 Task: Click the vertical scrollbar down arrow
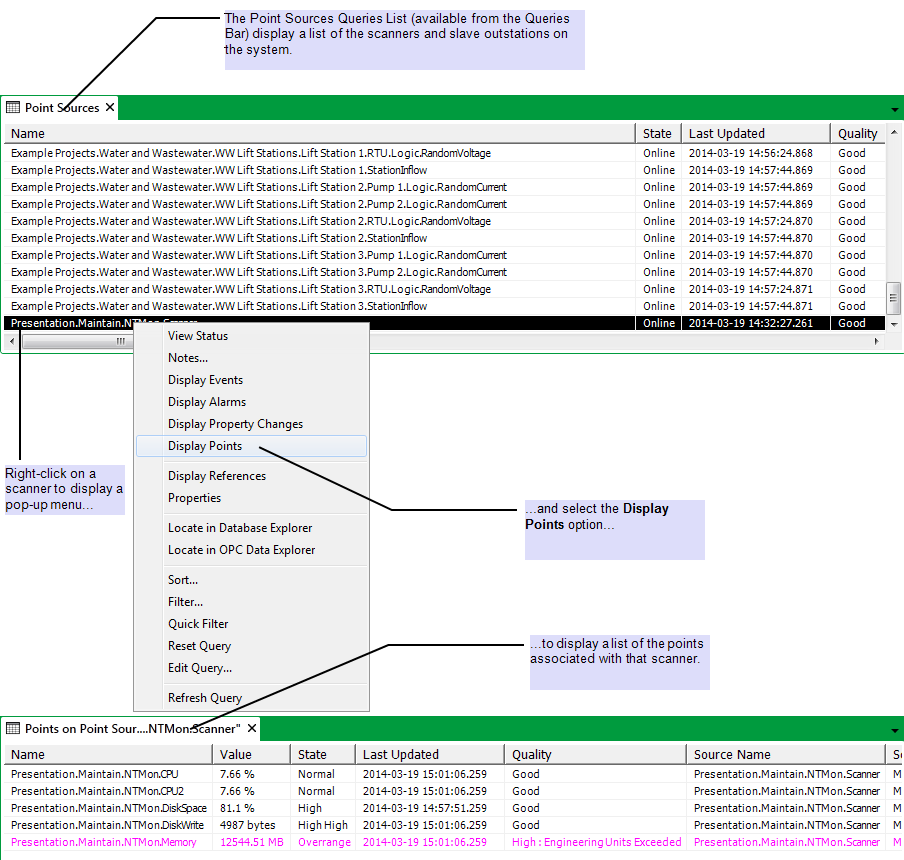894,324
